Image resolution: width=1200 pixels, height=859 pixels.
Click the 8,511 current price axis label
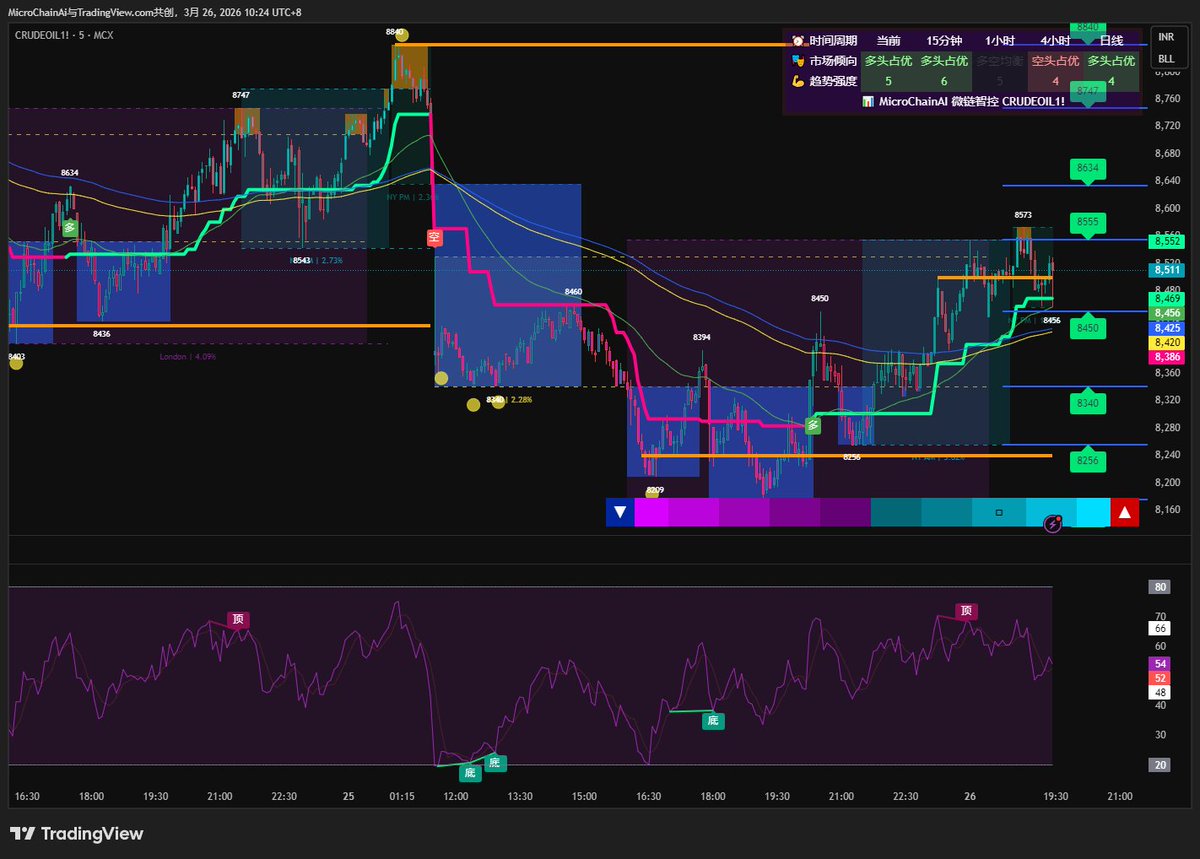[1167, 270]
